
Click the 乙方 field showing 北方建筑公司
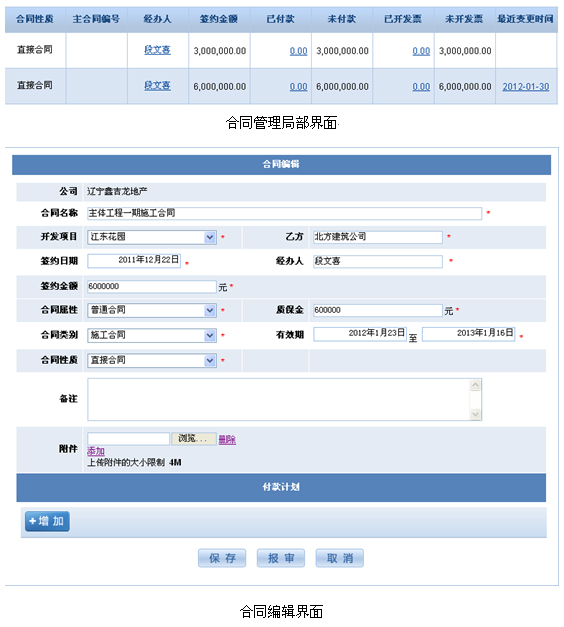pos(378,237)
